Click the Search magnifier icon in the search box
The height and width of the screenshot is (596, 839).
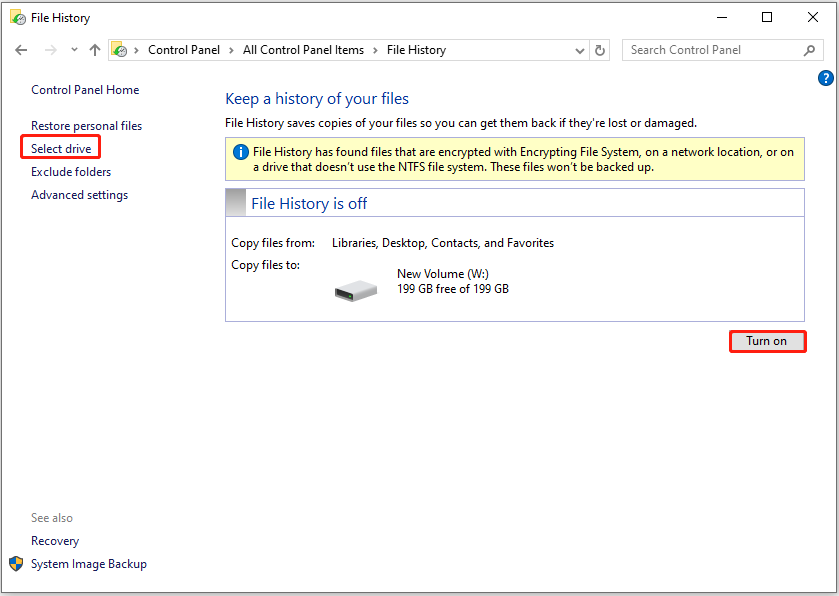tap(810, 49)
